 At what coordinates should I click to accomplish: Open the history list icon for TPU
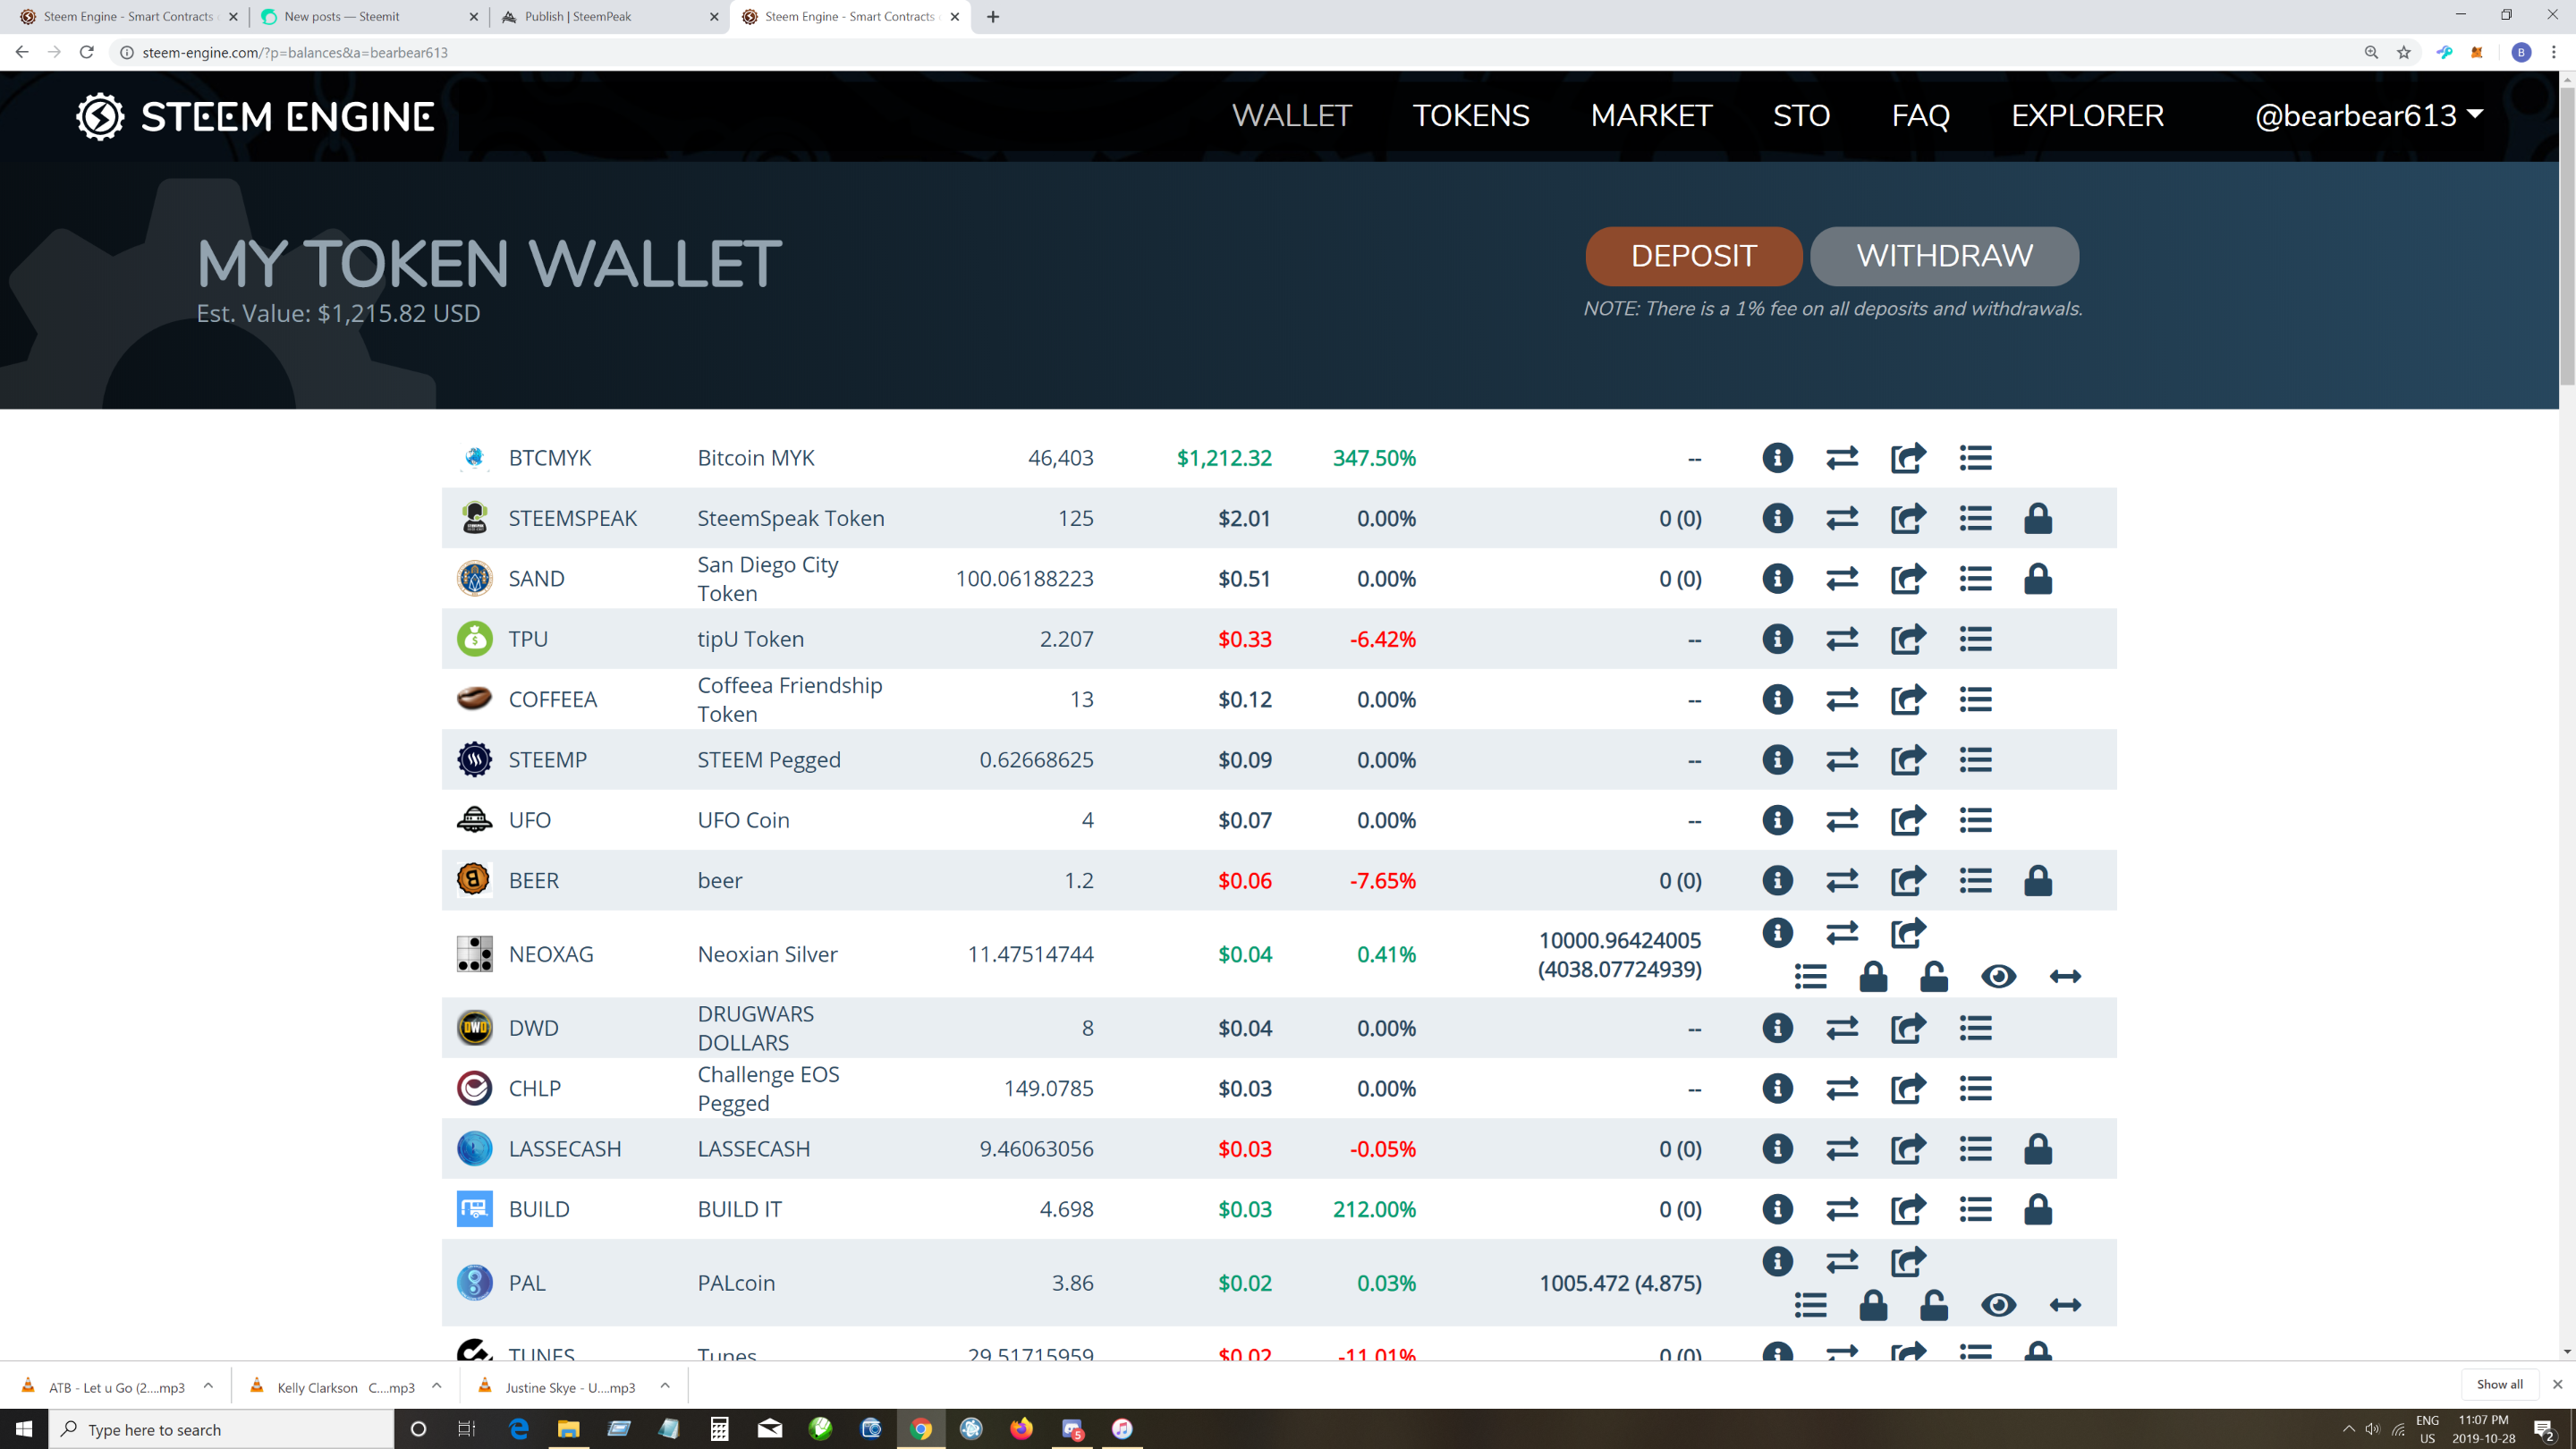pos(1975,639)
